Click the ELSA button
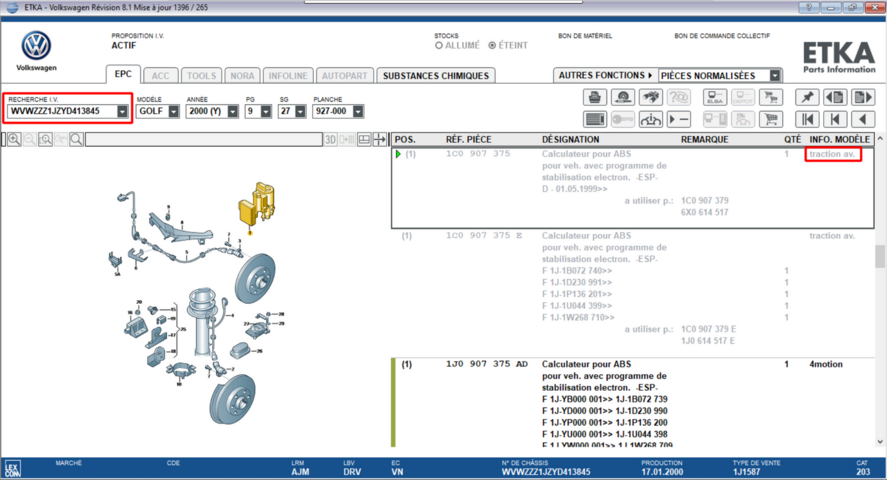The height and width of the screenshot is (480, 887). (715, 97)
